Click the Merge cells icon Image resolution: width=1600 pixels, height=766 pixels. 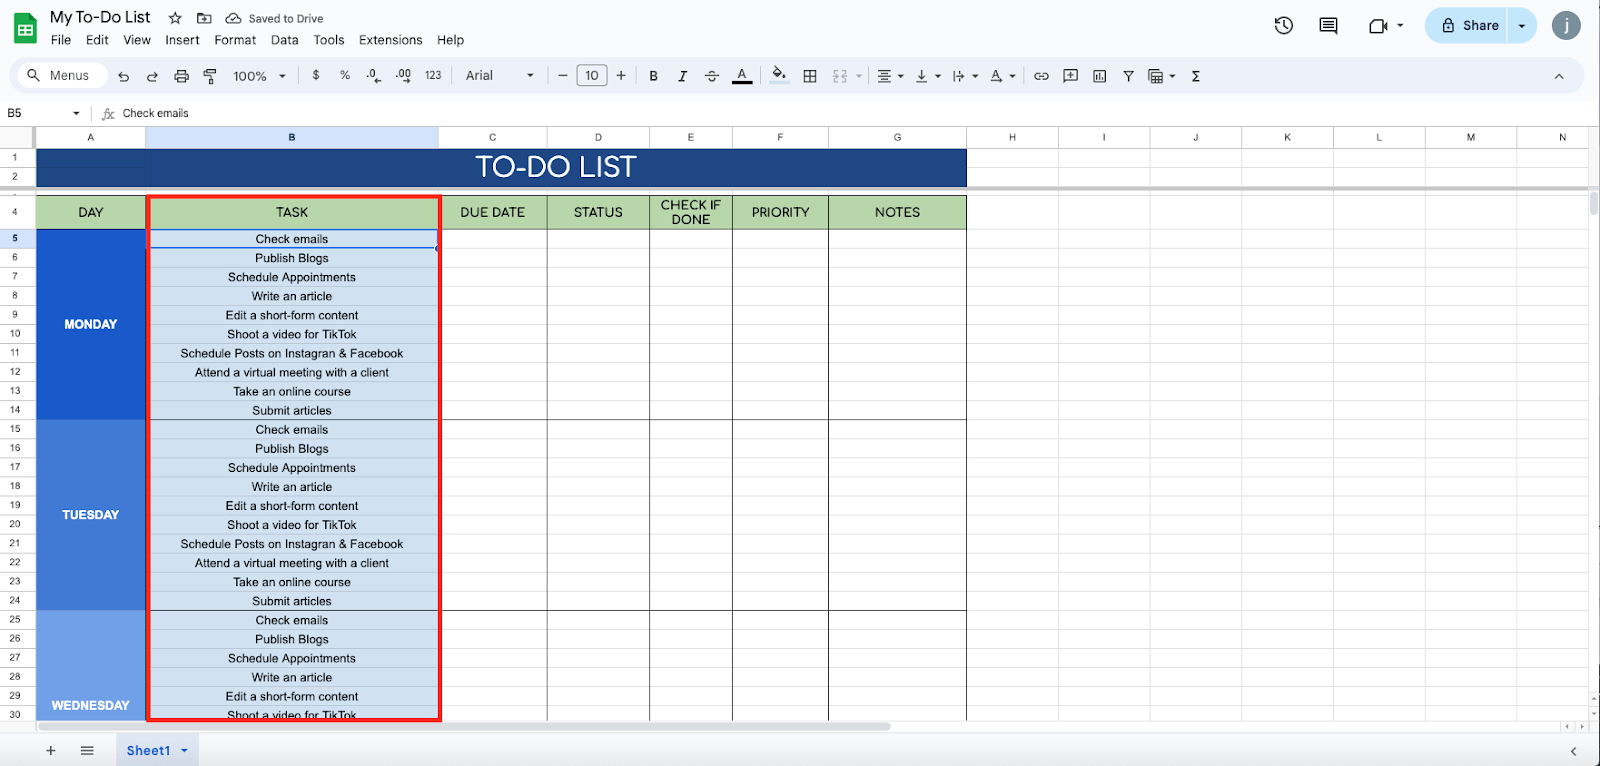[840, 76]
